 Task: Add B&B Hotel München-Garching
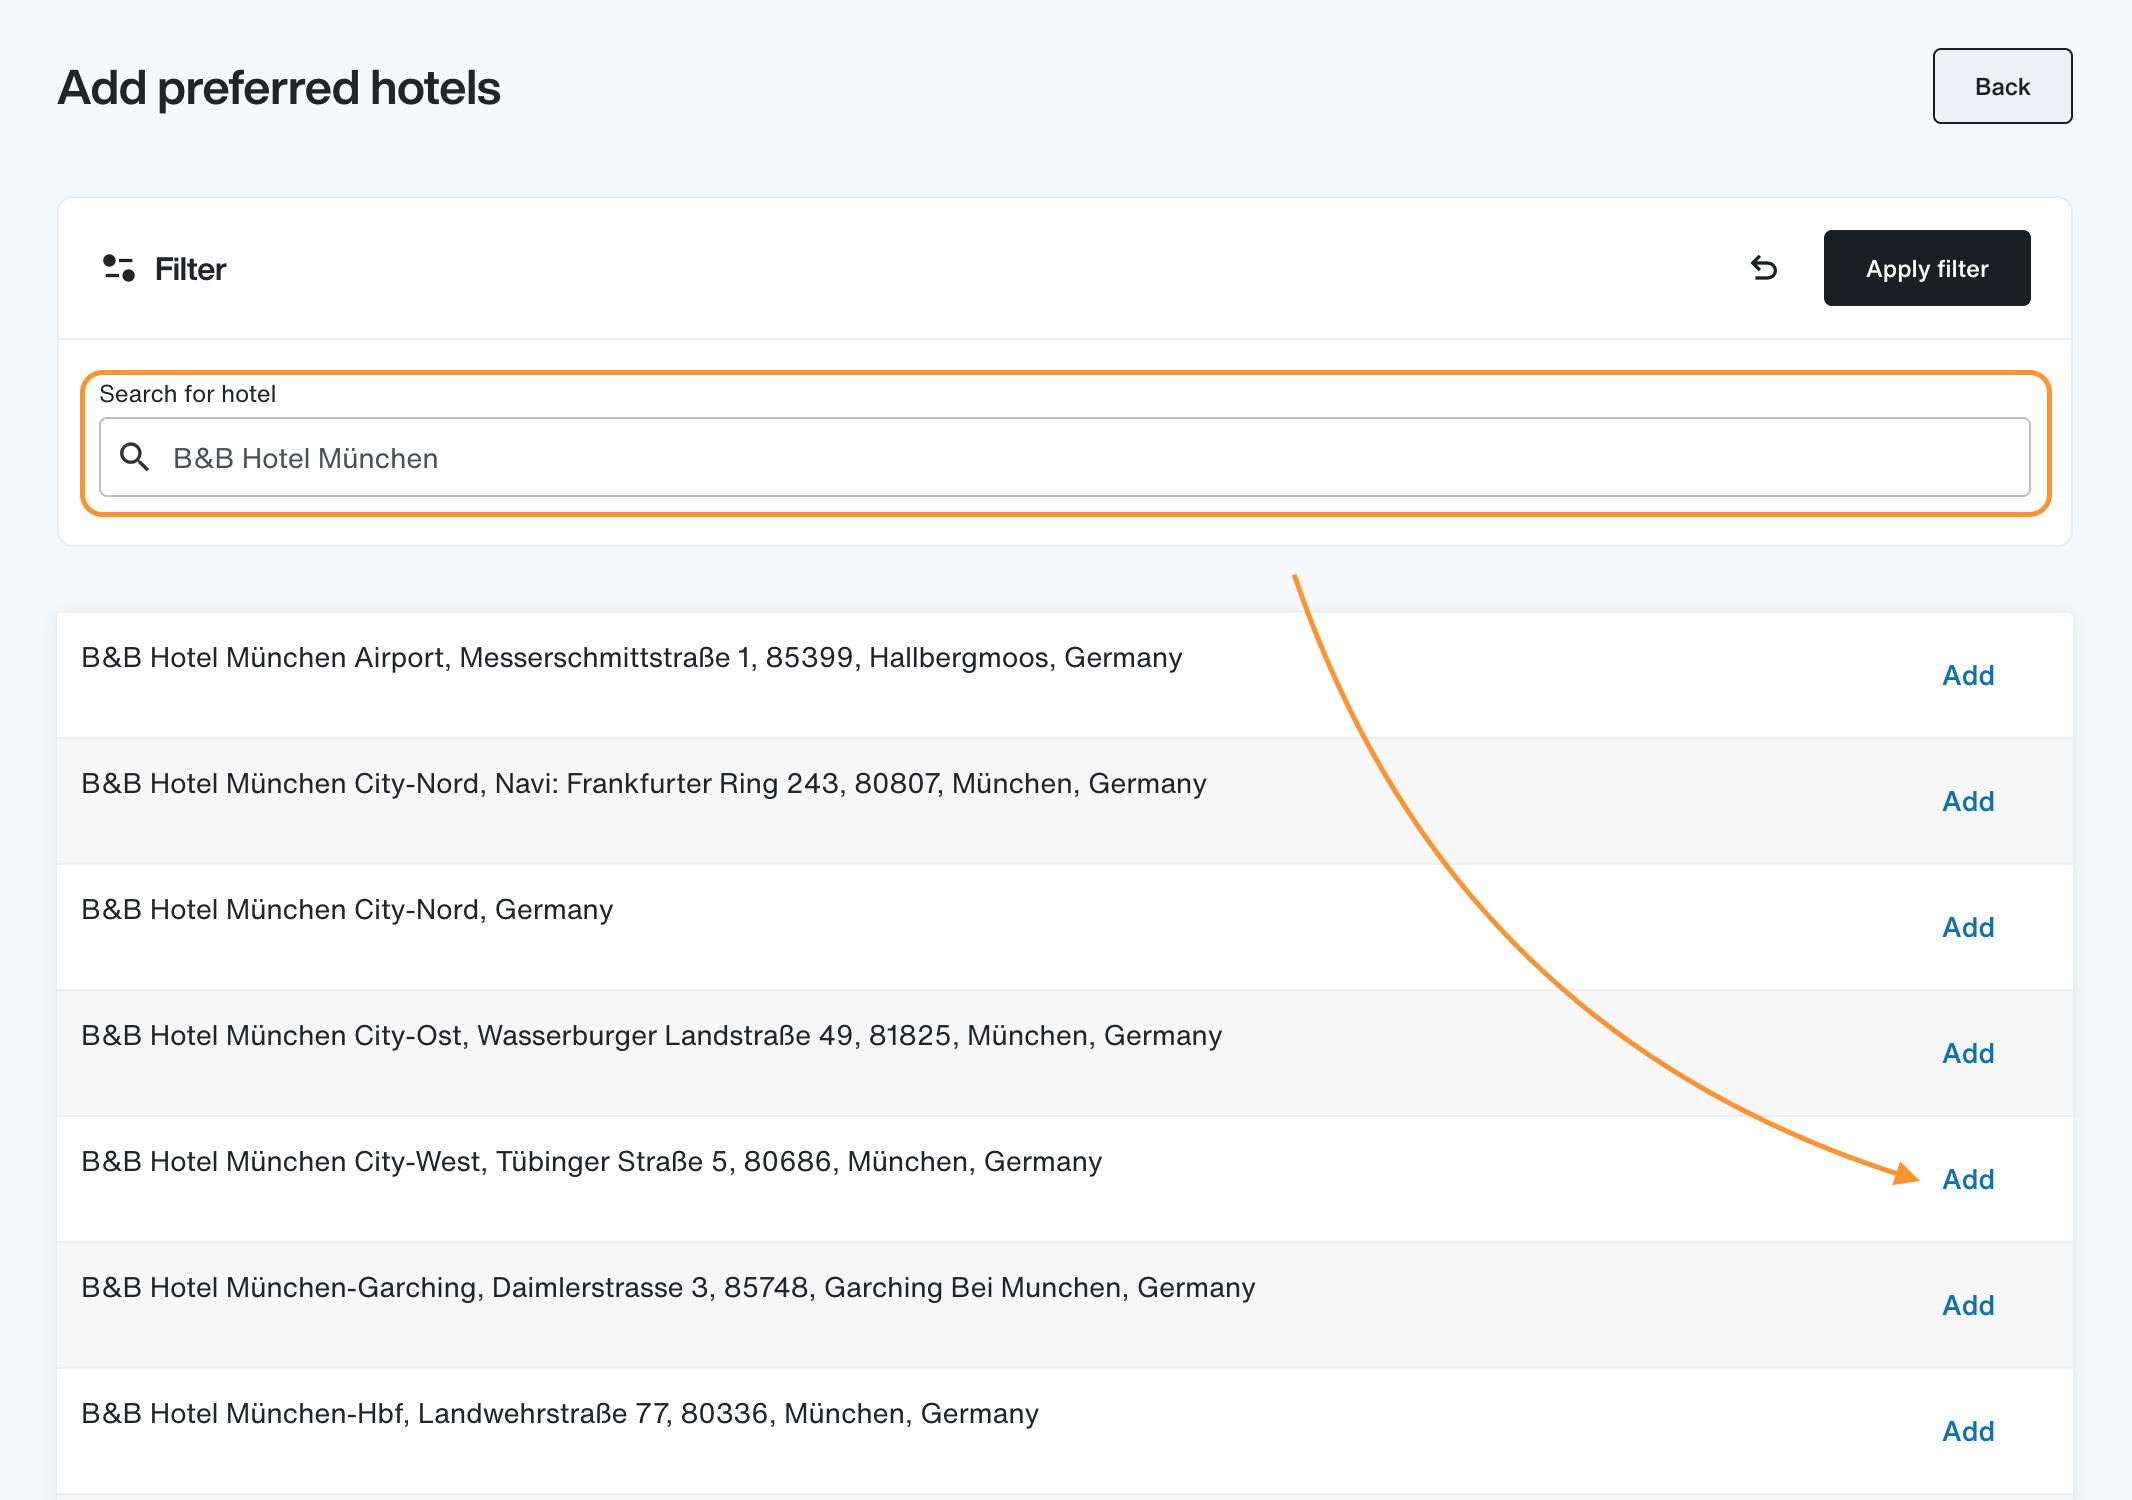click(x=1968, y=1305)
